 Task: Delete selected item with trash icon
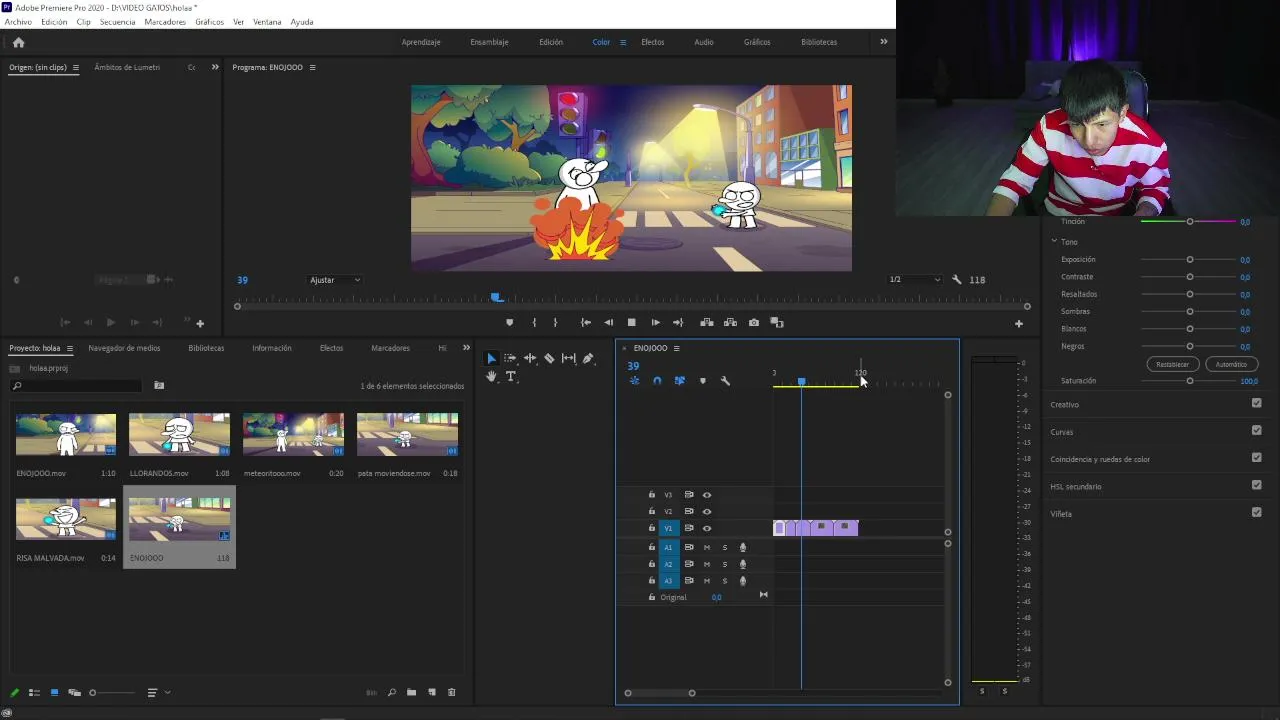coord(451,692)
